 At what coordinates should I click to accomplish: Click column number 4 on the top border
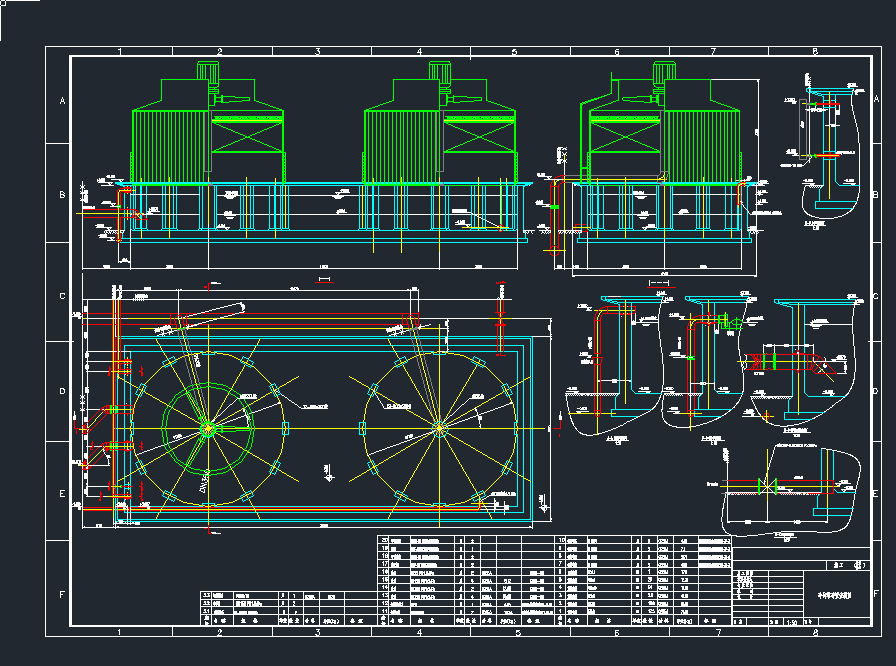click(x=418, y=51)
